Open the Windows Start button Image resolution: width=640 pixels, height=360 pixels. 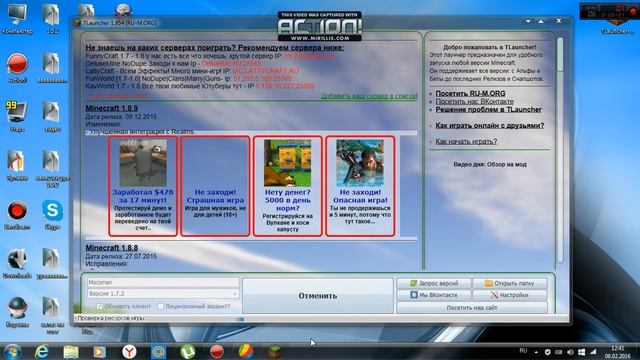[x=13, y=351]
